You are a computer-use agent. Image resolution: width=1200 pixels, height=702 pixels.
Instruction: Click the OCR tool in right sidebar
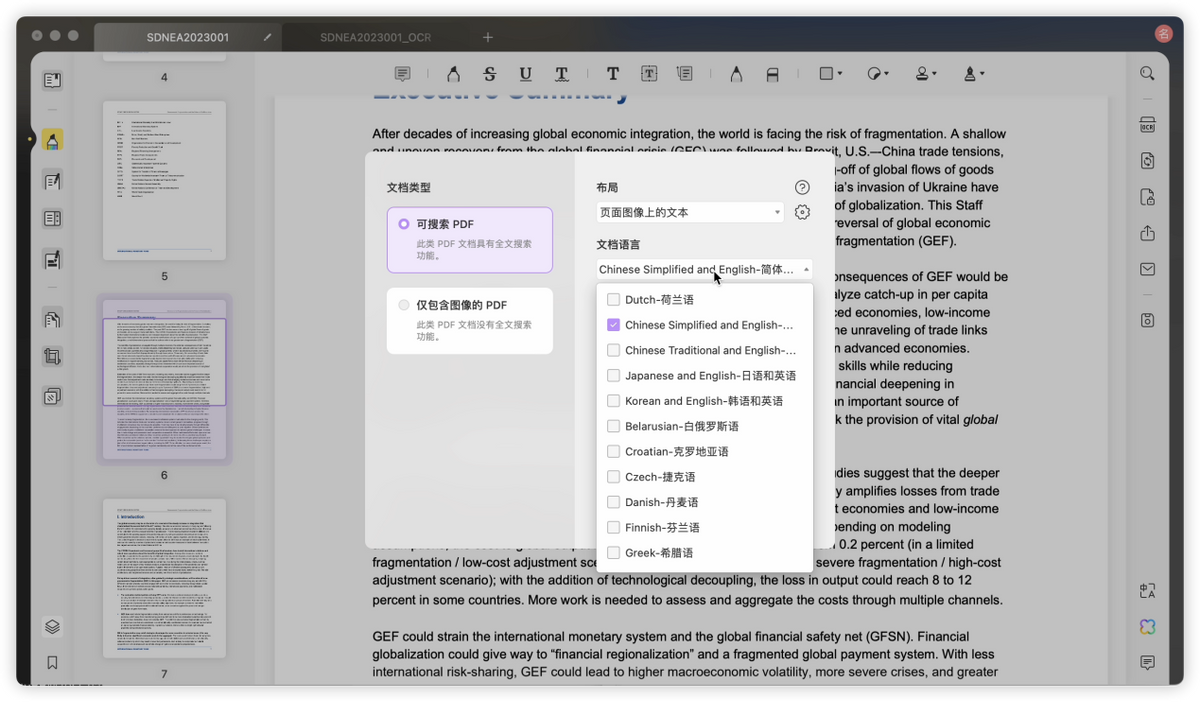click(x=1147, y=125)
